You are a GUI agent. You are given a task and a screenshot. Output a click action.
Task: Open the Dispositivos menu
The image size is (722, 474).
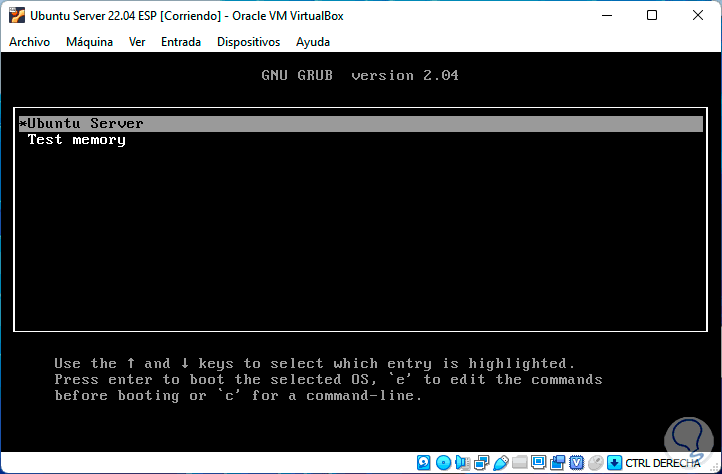pyautogui.click(x=248, y=42)
